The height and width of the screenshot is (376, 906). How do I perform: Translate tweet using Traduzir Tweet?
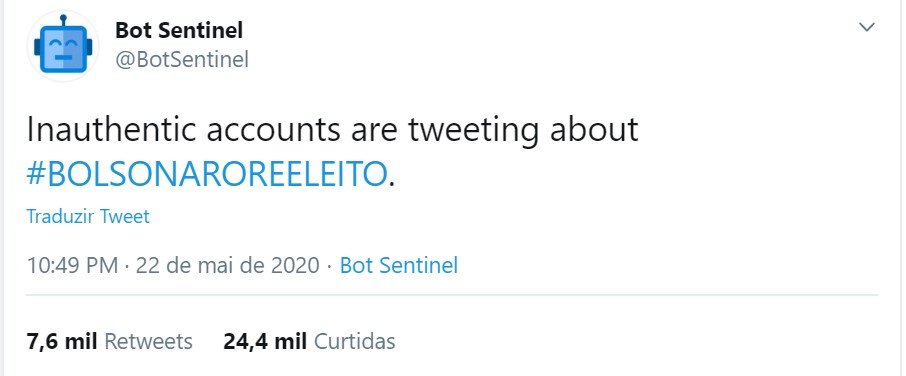(88, 217)
